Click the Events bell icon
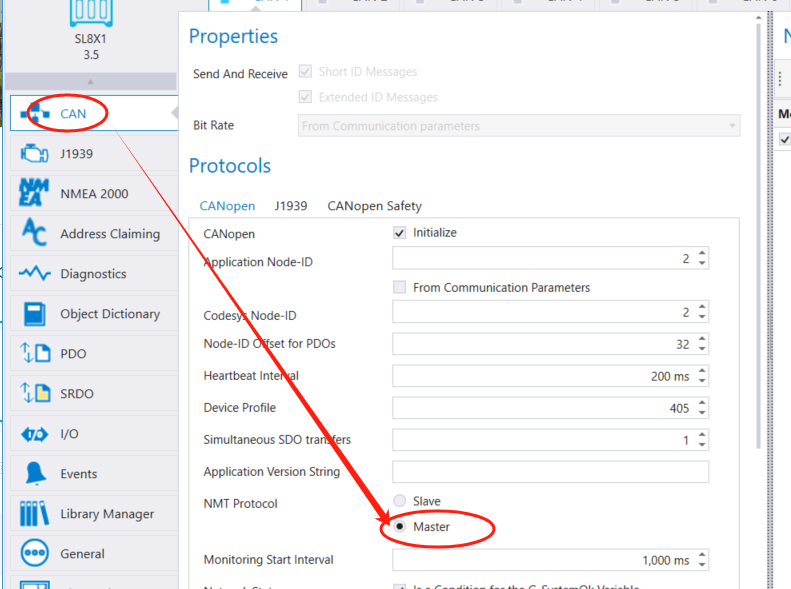Image resolution: width=791 pixels, height=589 pixels. [x=35, y=474]
